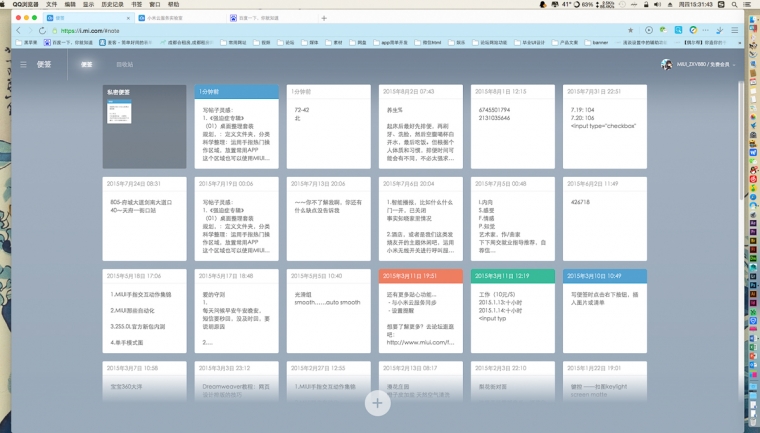Open the 百度一下 bookmark in bookmarks bar
Image resolution: width=760 pixels, height=433 pixels.
(68, 42)
